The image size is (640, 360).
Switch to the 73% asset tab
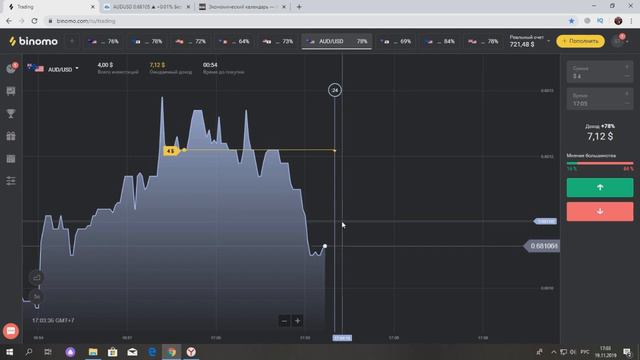[x=278, y=42]
